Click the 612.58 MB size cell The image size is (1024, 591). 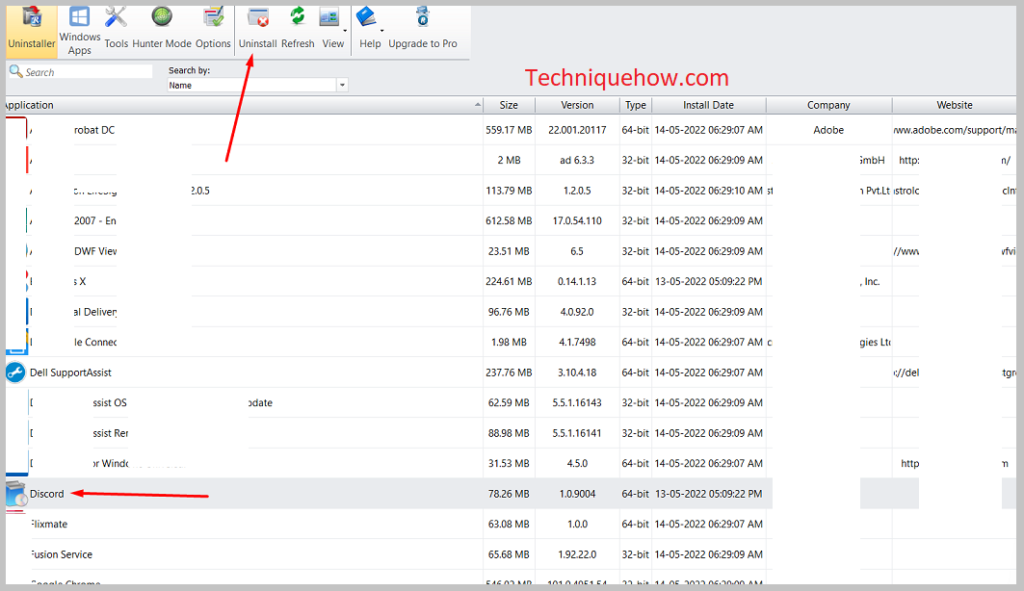coord(509,221)
